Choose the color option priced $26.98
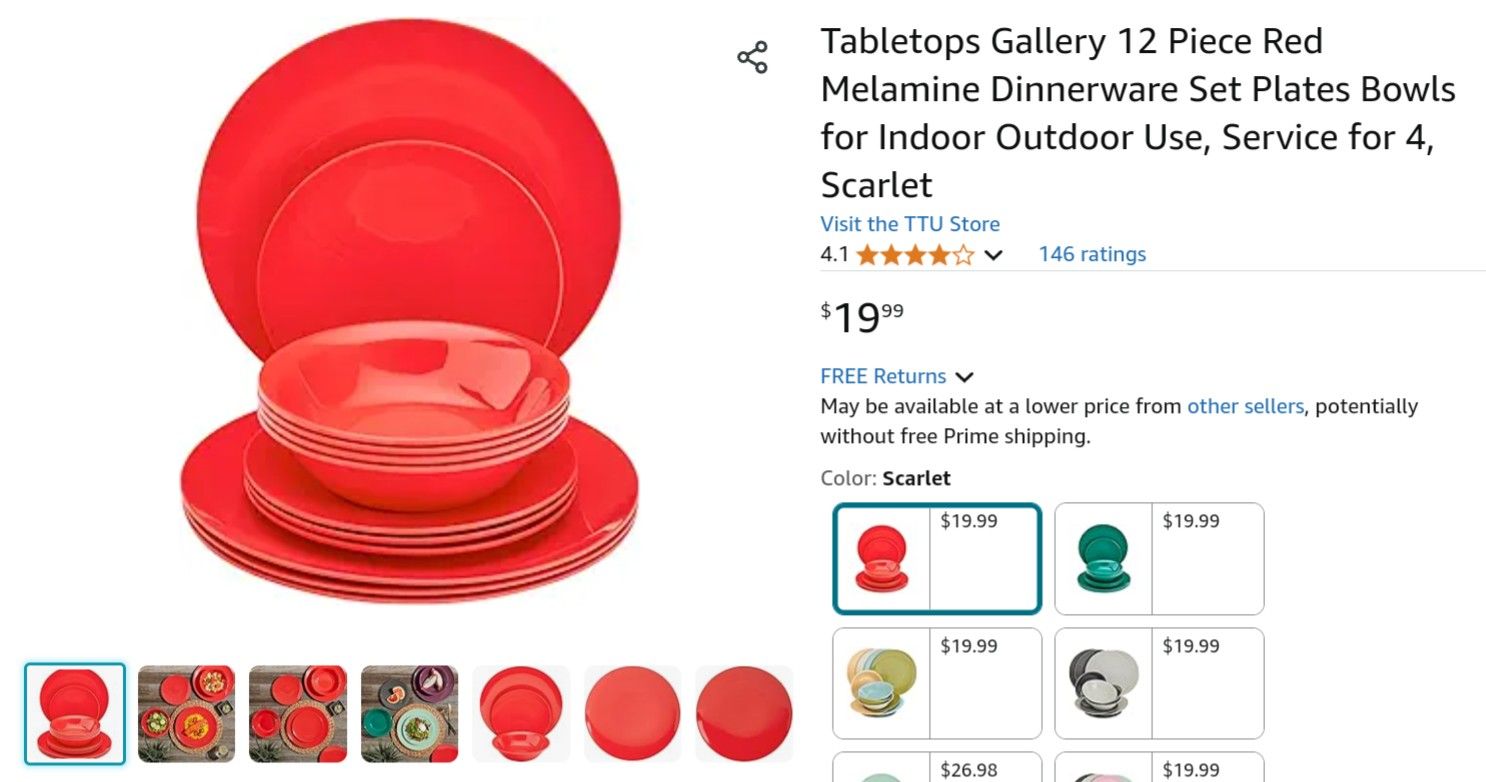Screen dimensions: 1486x782 (x=937, y=767)
